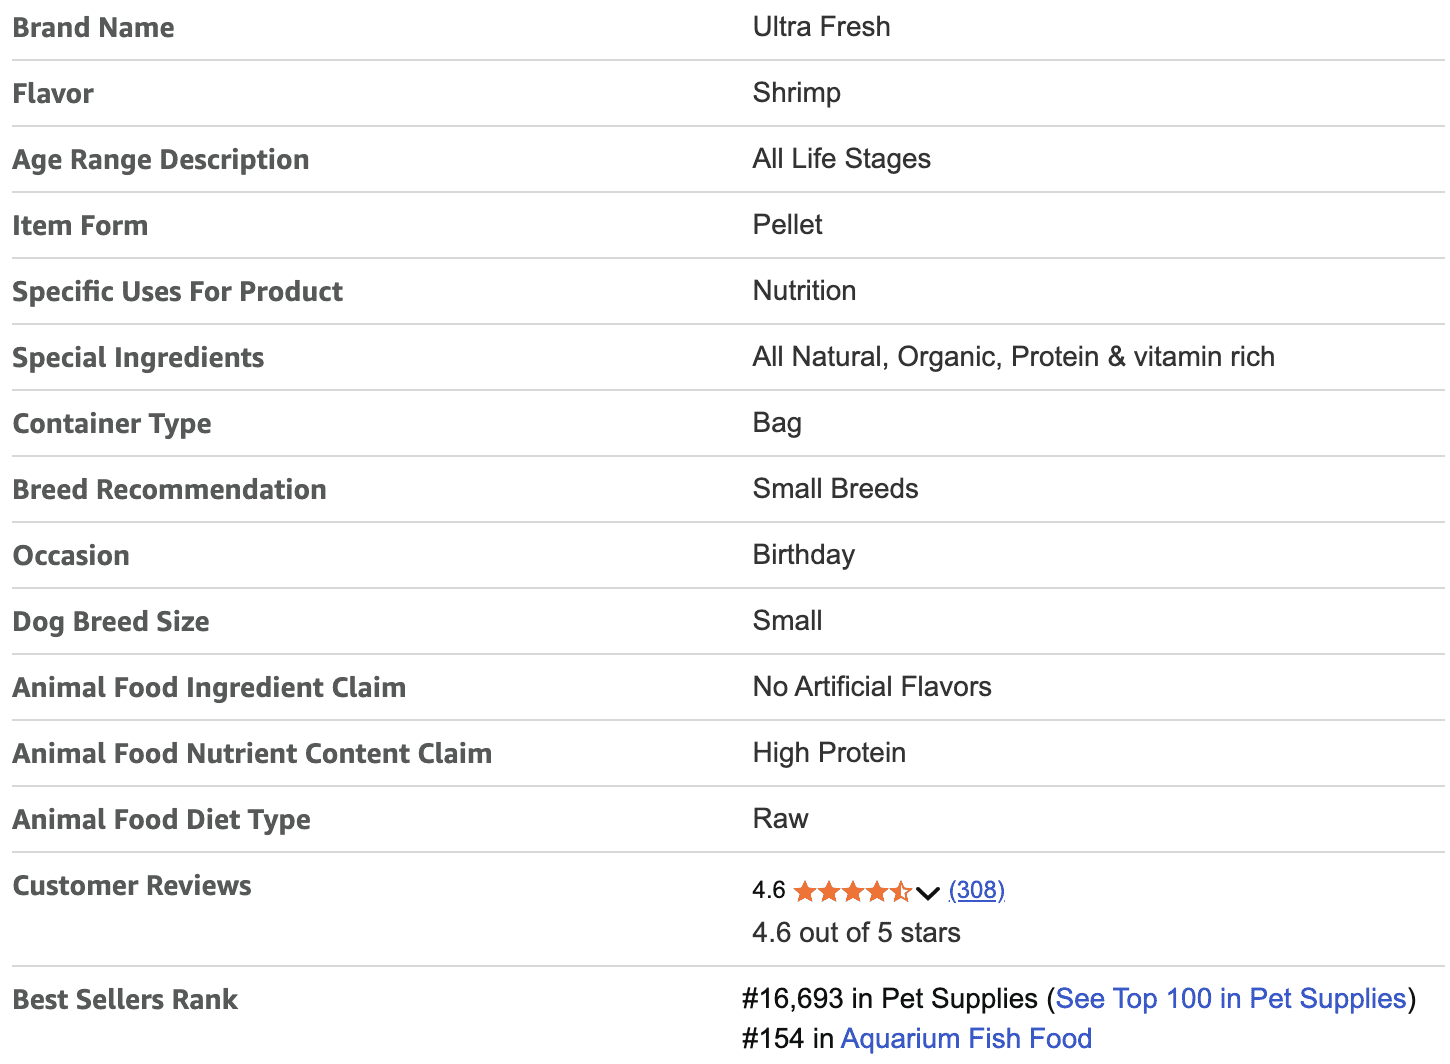Click the Special Ingredients label
Screen dimensions: 1450x1064
click(138, 357)
